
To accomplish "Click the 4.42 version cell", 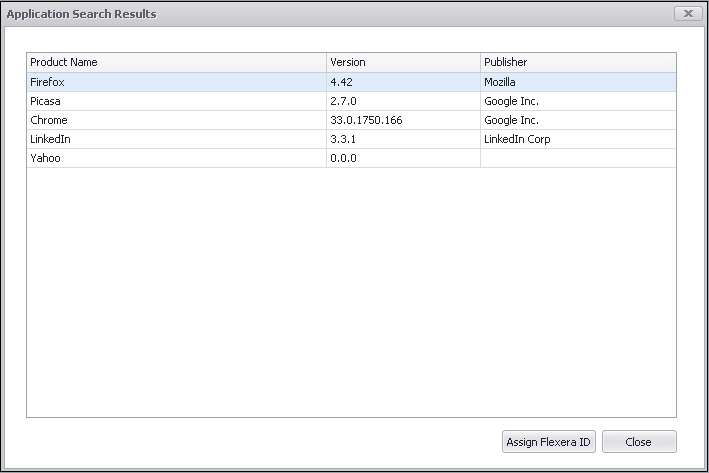I will [x=343, y=82].
